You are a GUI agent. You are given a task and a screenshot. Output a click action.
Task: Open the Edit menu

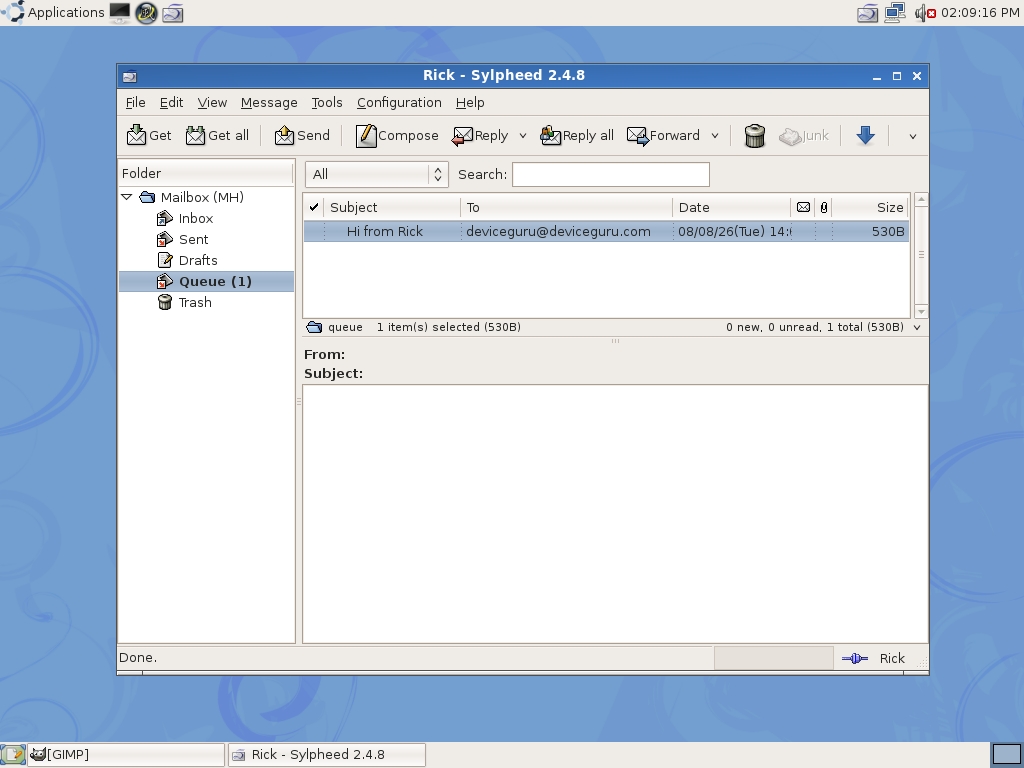(x=171, y=103)
